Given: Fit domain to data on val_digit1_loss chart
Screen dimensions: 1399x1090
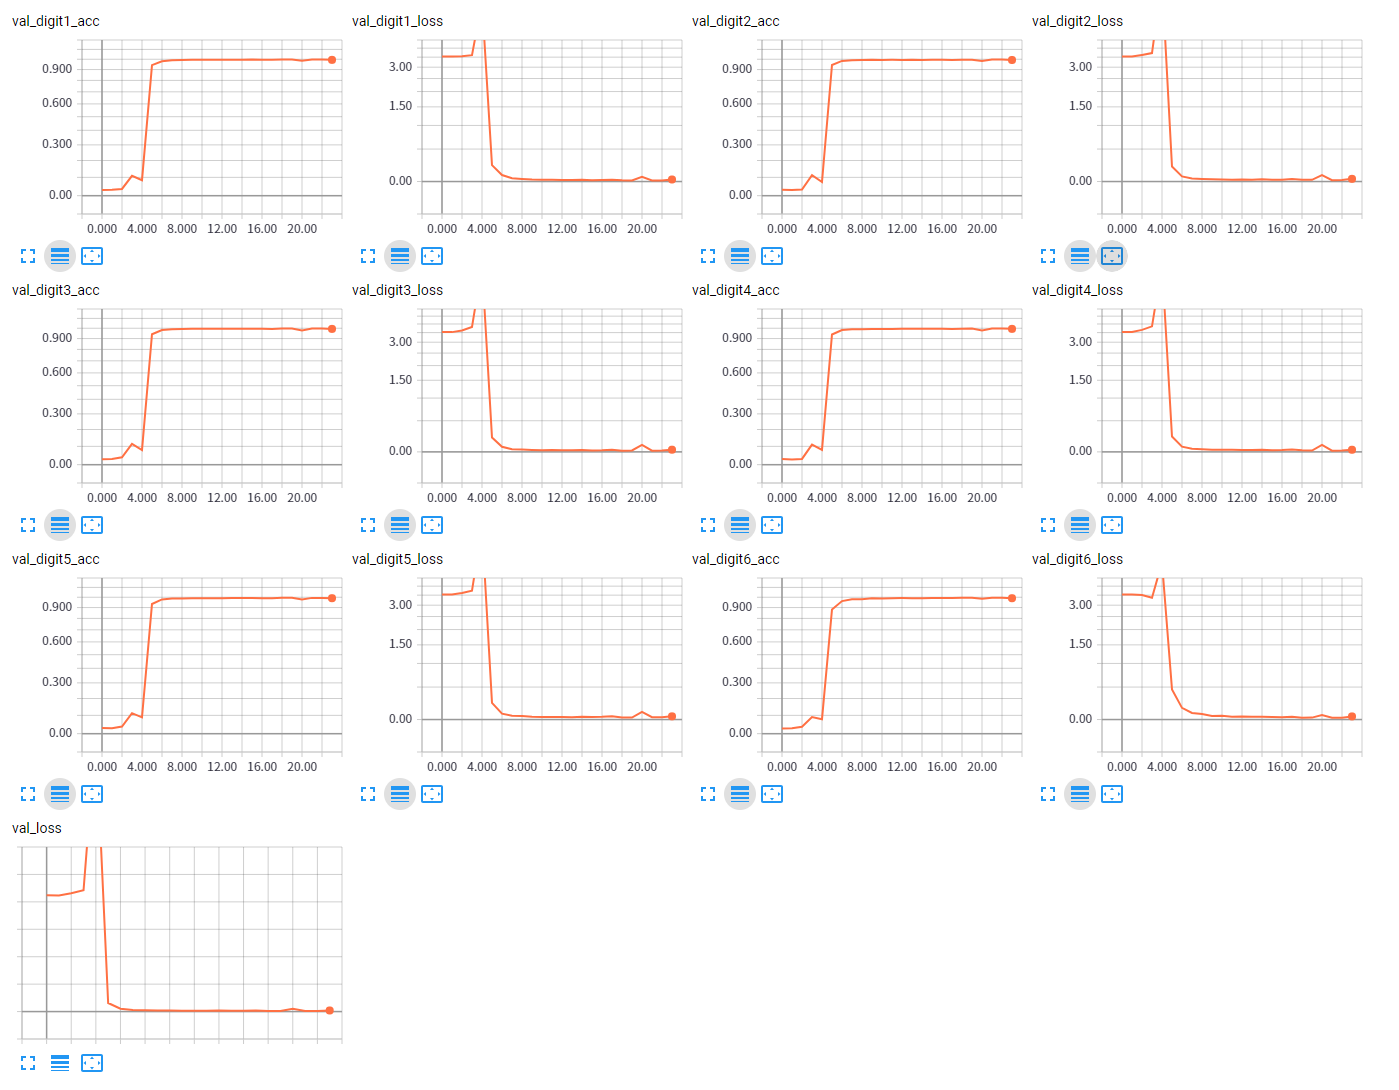Looking at the screenshot, I should coord(432,256).
